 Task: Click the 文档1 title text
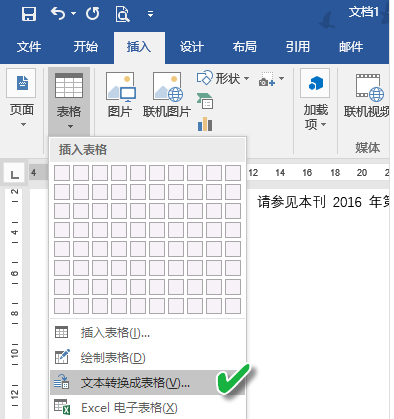click(x=364, y=12)
